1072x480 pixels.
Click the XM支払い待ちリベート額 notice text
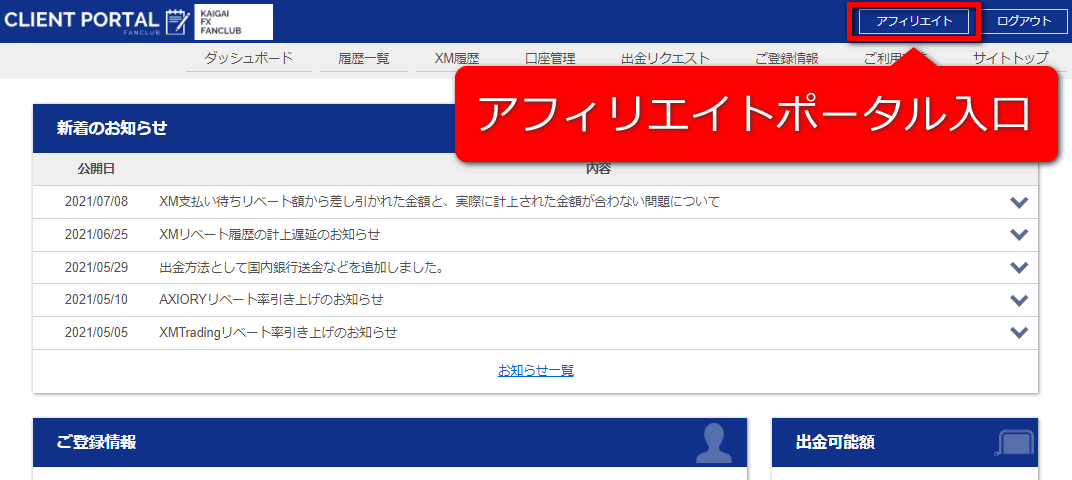point(440,202)
